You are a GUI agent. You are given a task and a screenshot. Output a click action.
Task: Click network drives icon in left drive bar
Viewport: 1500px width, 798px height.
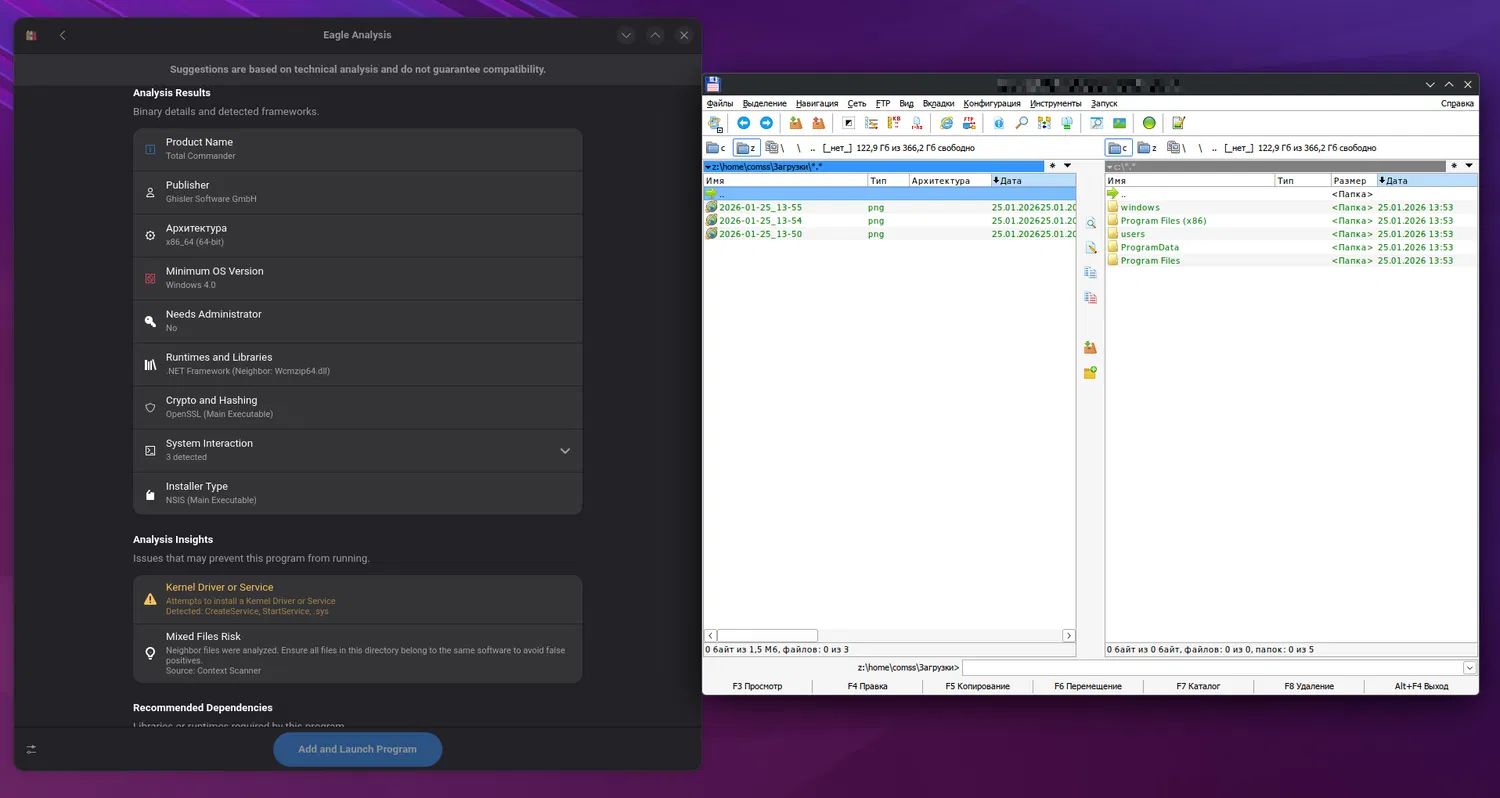click(772, 148)
